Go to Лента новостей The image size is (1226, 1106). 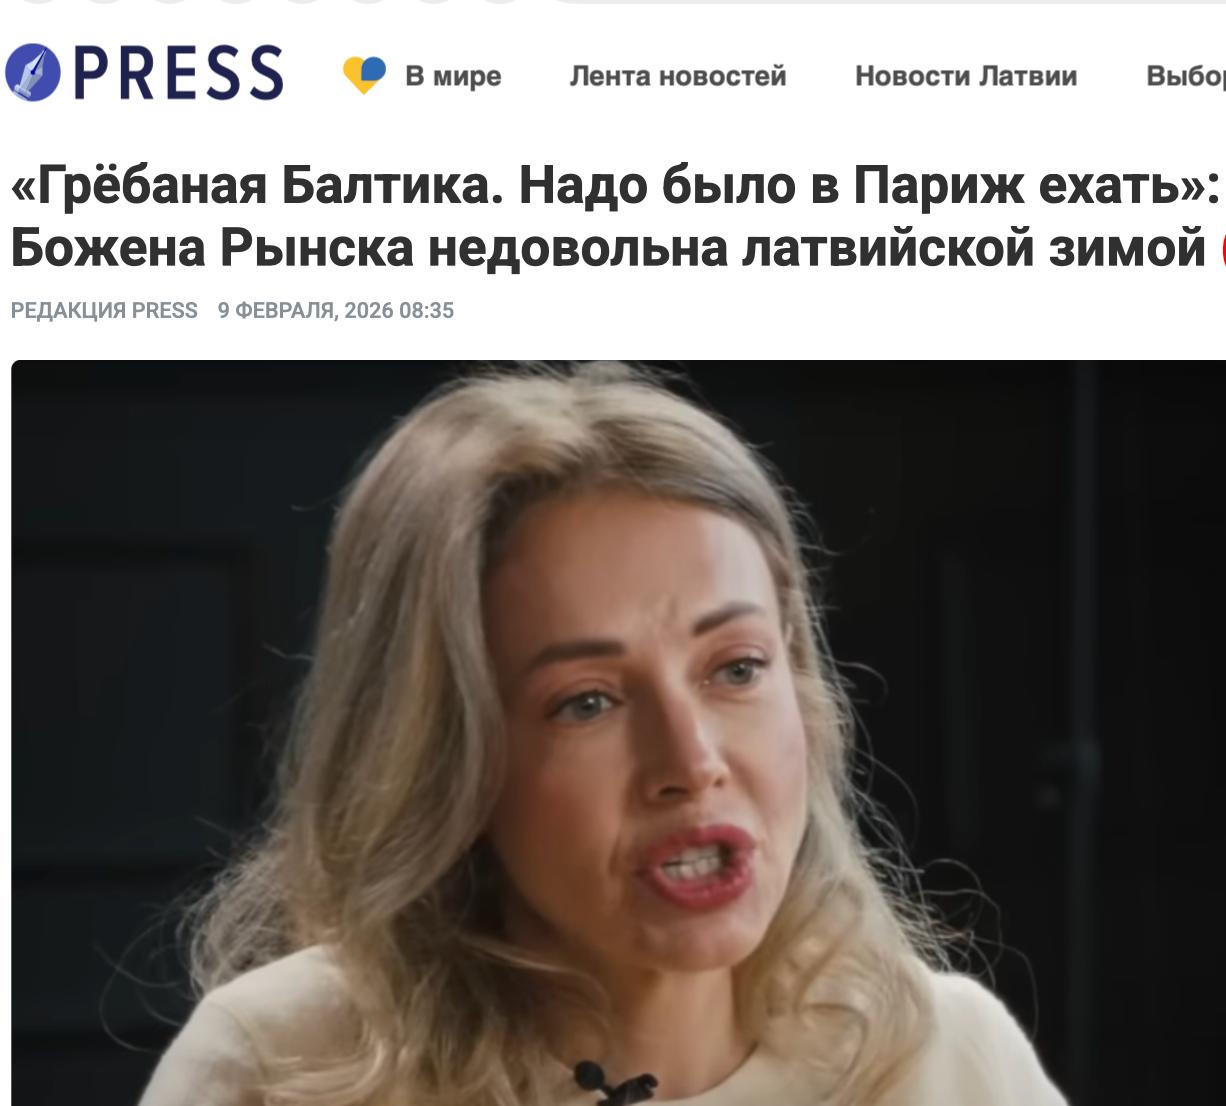(678, 76)
